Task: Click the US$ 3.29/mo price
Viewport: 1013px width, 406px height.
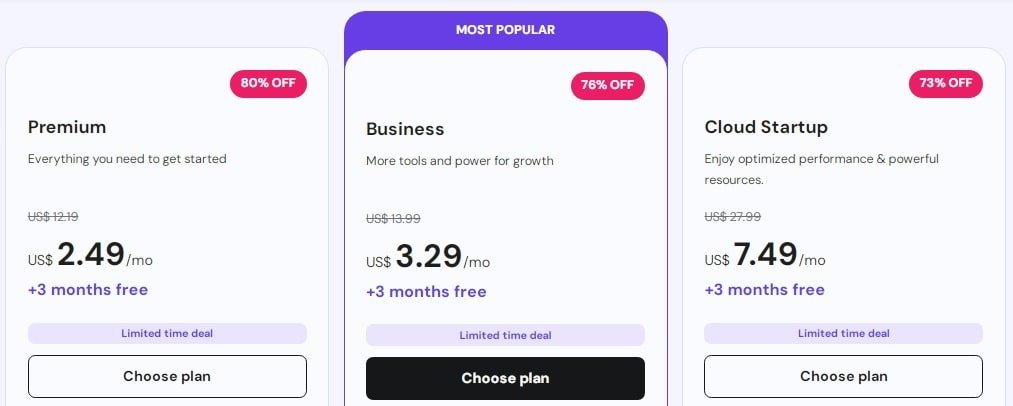Action: click(429, 259)
